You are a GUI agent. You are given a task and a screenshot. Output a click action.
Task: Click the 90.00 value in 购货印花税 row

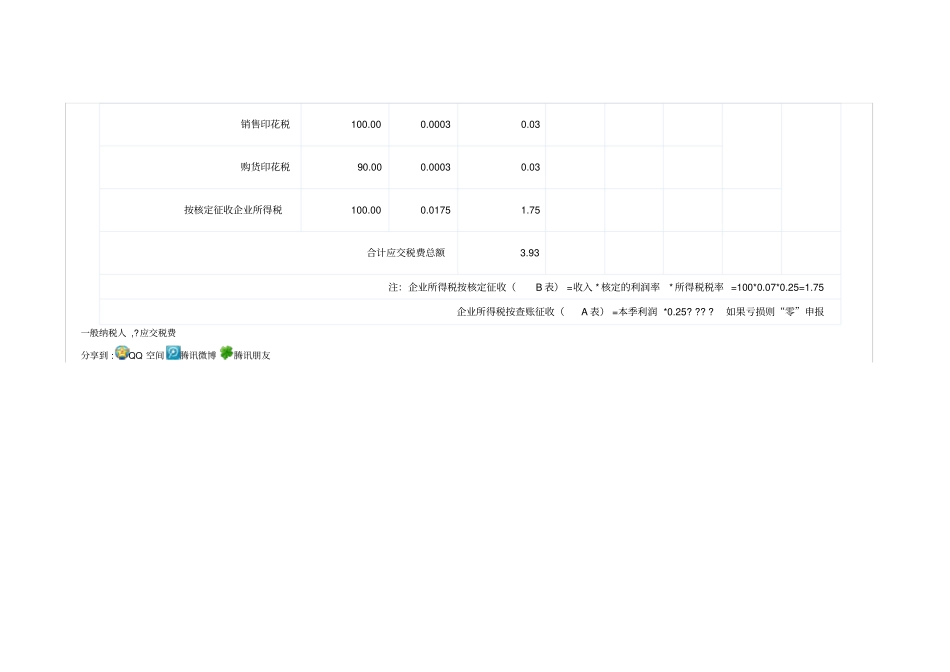370,167
